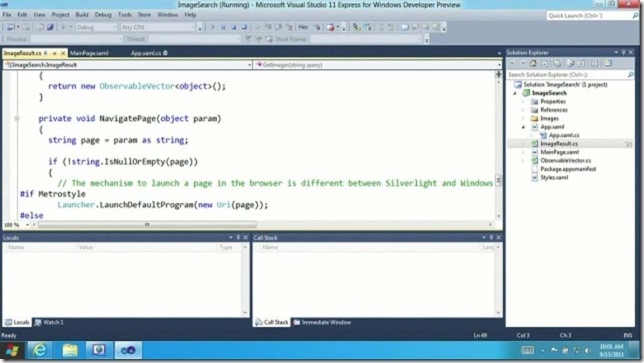Pin the Solution Explorer panel
The image size is (644, 363).
click(623, 52)
